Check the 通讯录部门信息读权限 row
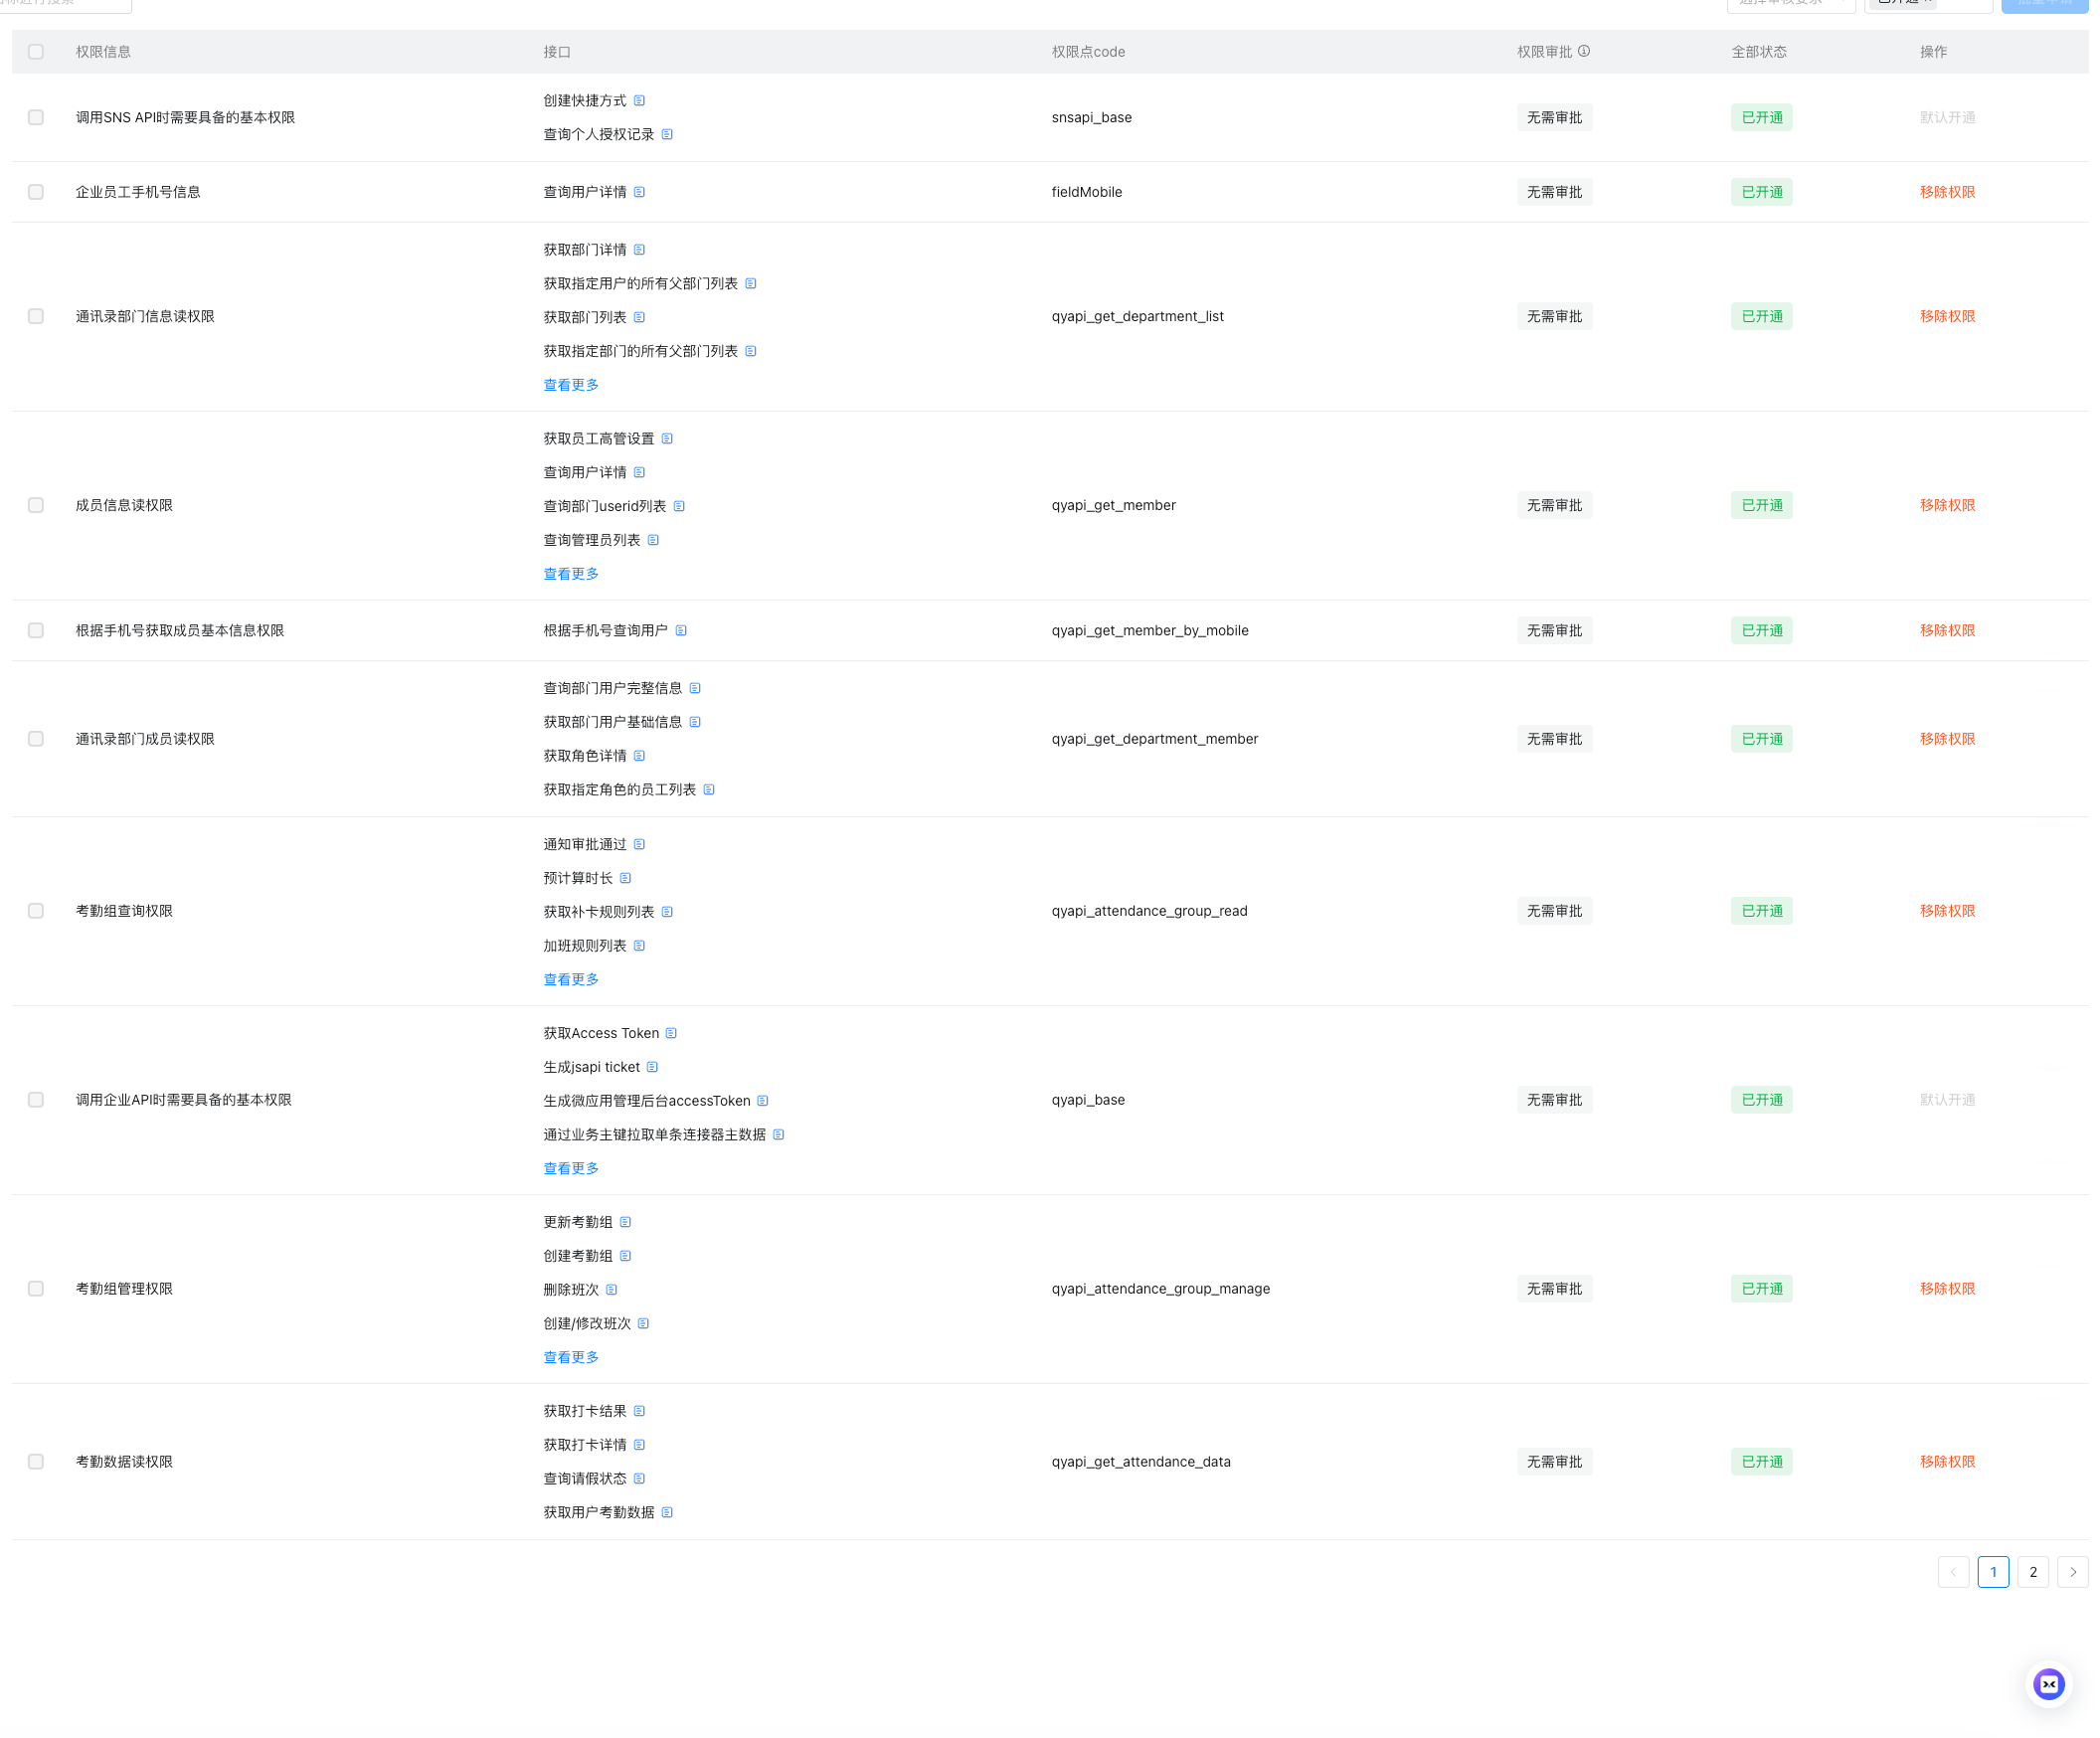The width and height of the screenshot is (2100, 1738). [x=36, y=317]
